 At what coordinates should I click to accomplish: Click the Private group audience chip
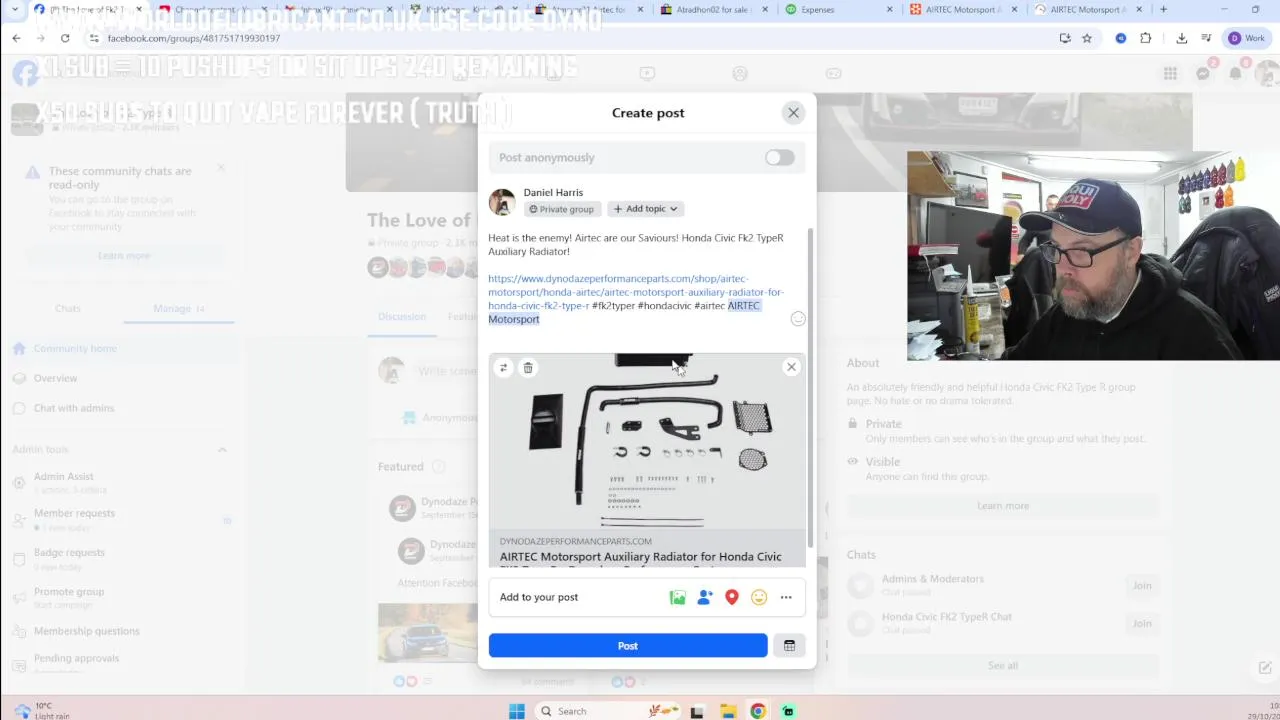pyautogui.click(x=561, y=209)
